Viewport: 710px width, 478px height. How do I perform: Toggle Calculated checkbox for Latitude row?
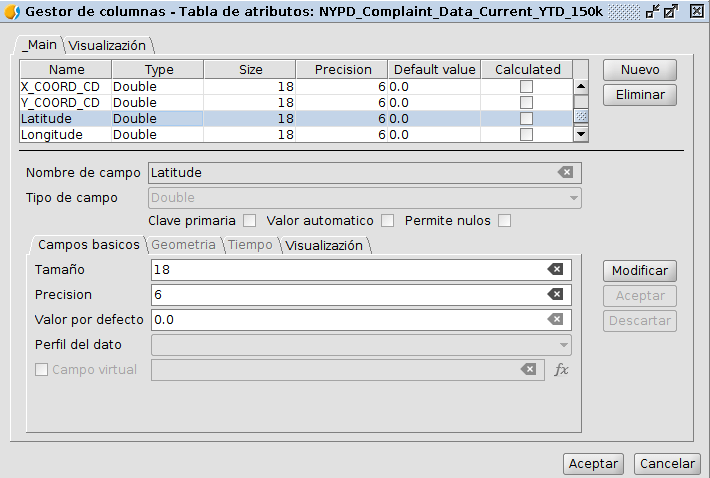click(x=526, y=118)
